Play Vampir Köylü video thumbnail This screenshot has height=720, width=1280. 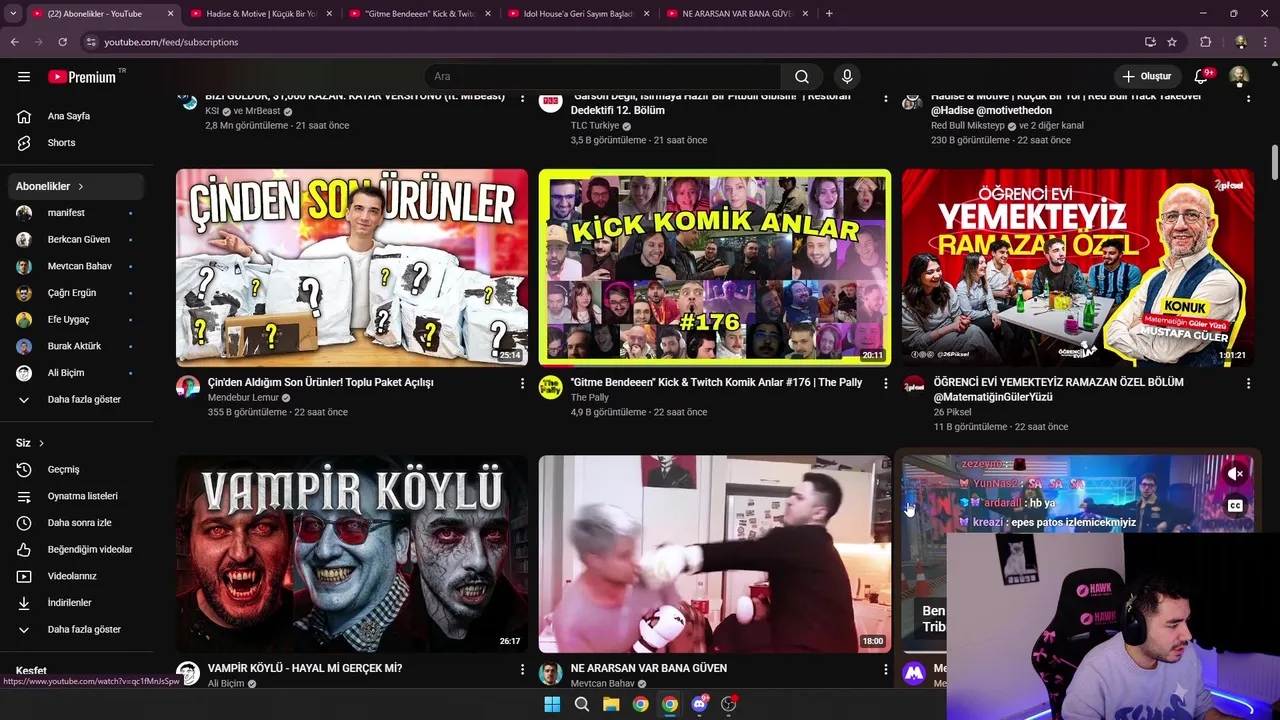352,554
